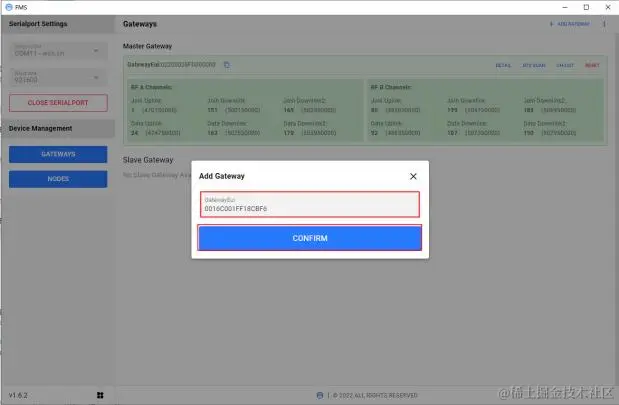Close the Add Gateway dialog
Image resolution: width=619 pixels, height=405 pixels.
413,176
